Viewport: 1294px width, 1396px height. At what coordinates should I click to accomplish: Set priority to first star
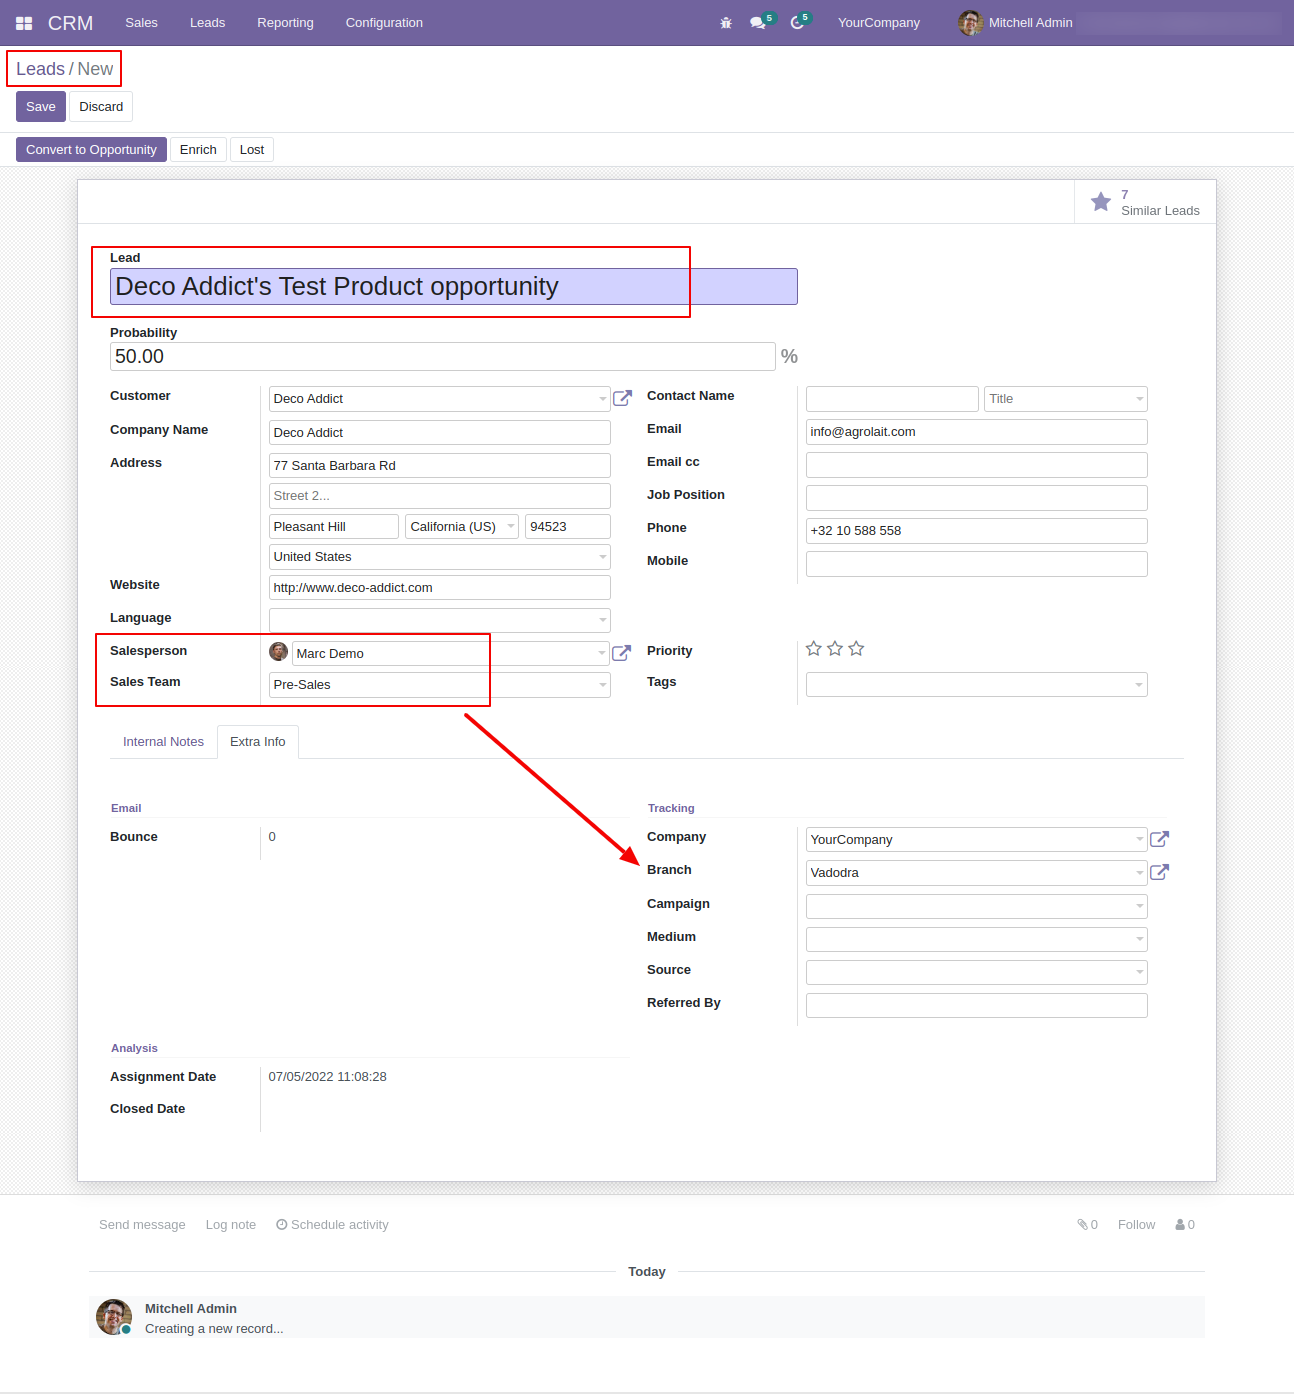[814, 649]
